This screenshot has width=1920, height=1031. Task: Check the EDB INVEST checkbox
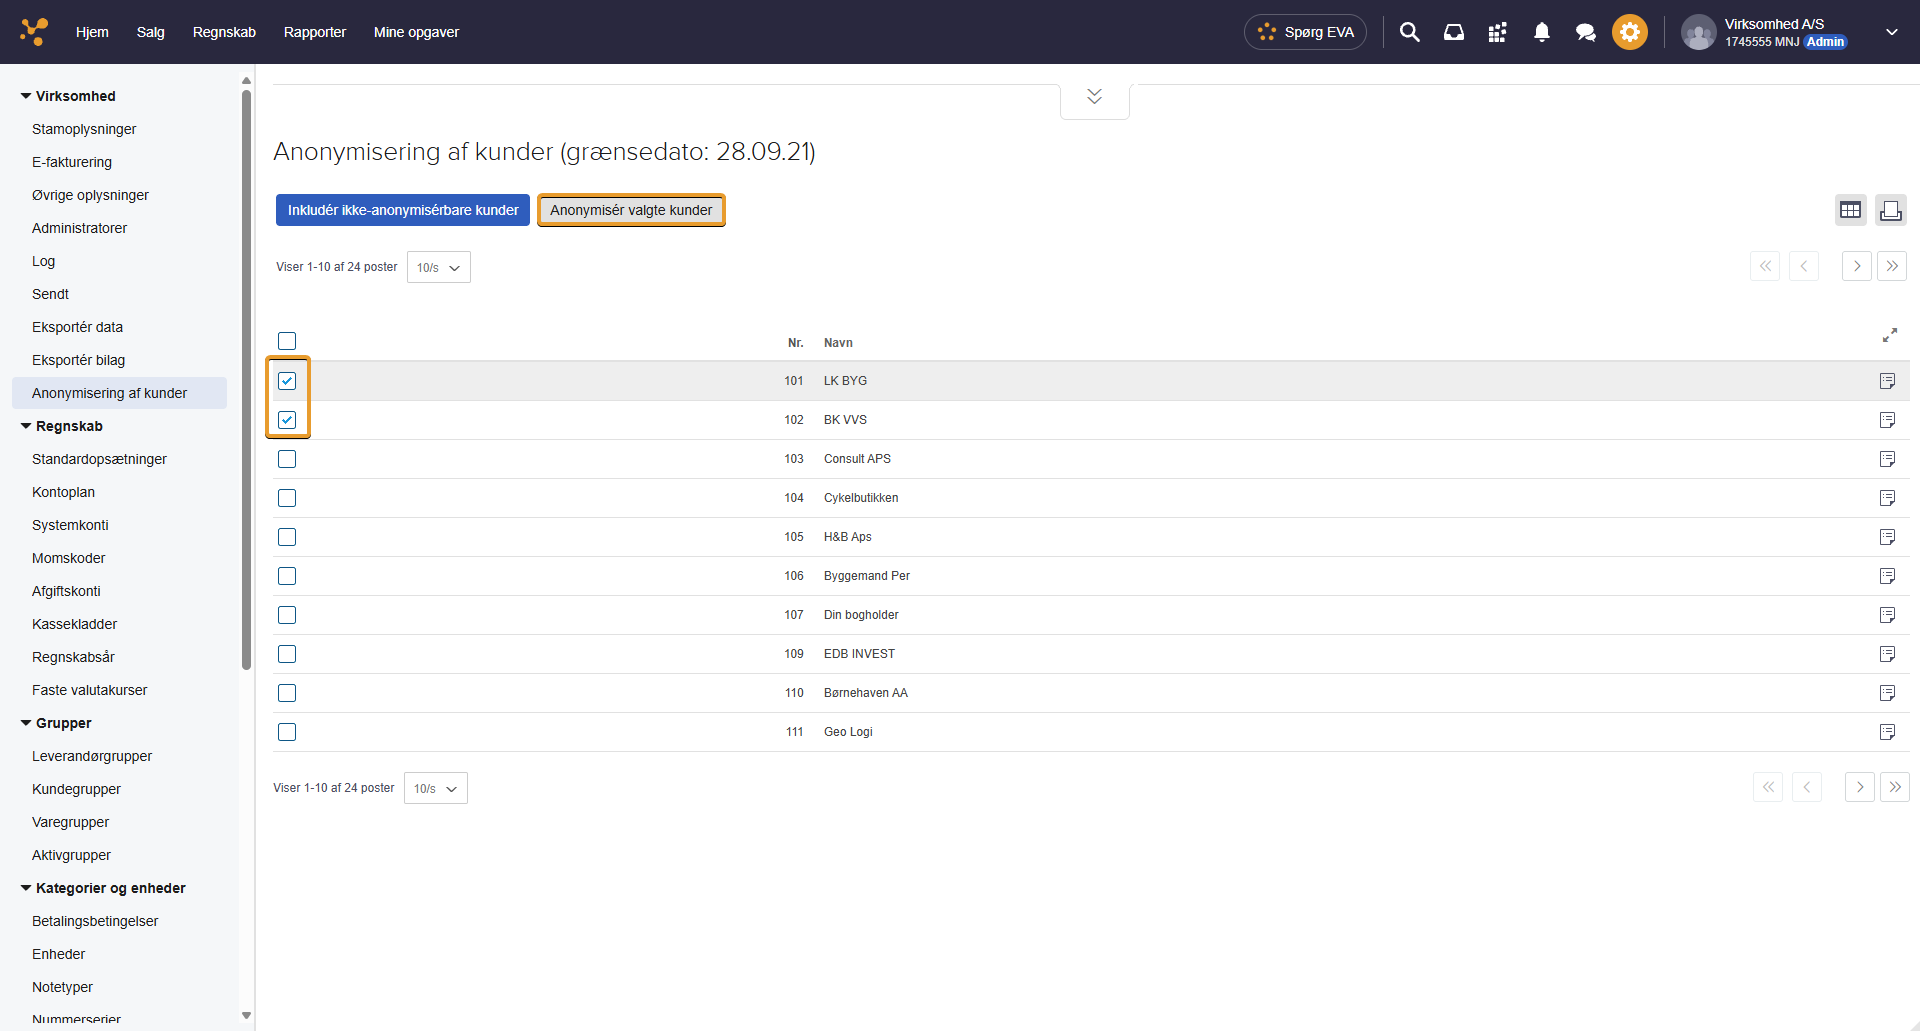pyautogui.click(x=287, y=654)
